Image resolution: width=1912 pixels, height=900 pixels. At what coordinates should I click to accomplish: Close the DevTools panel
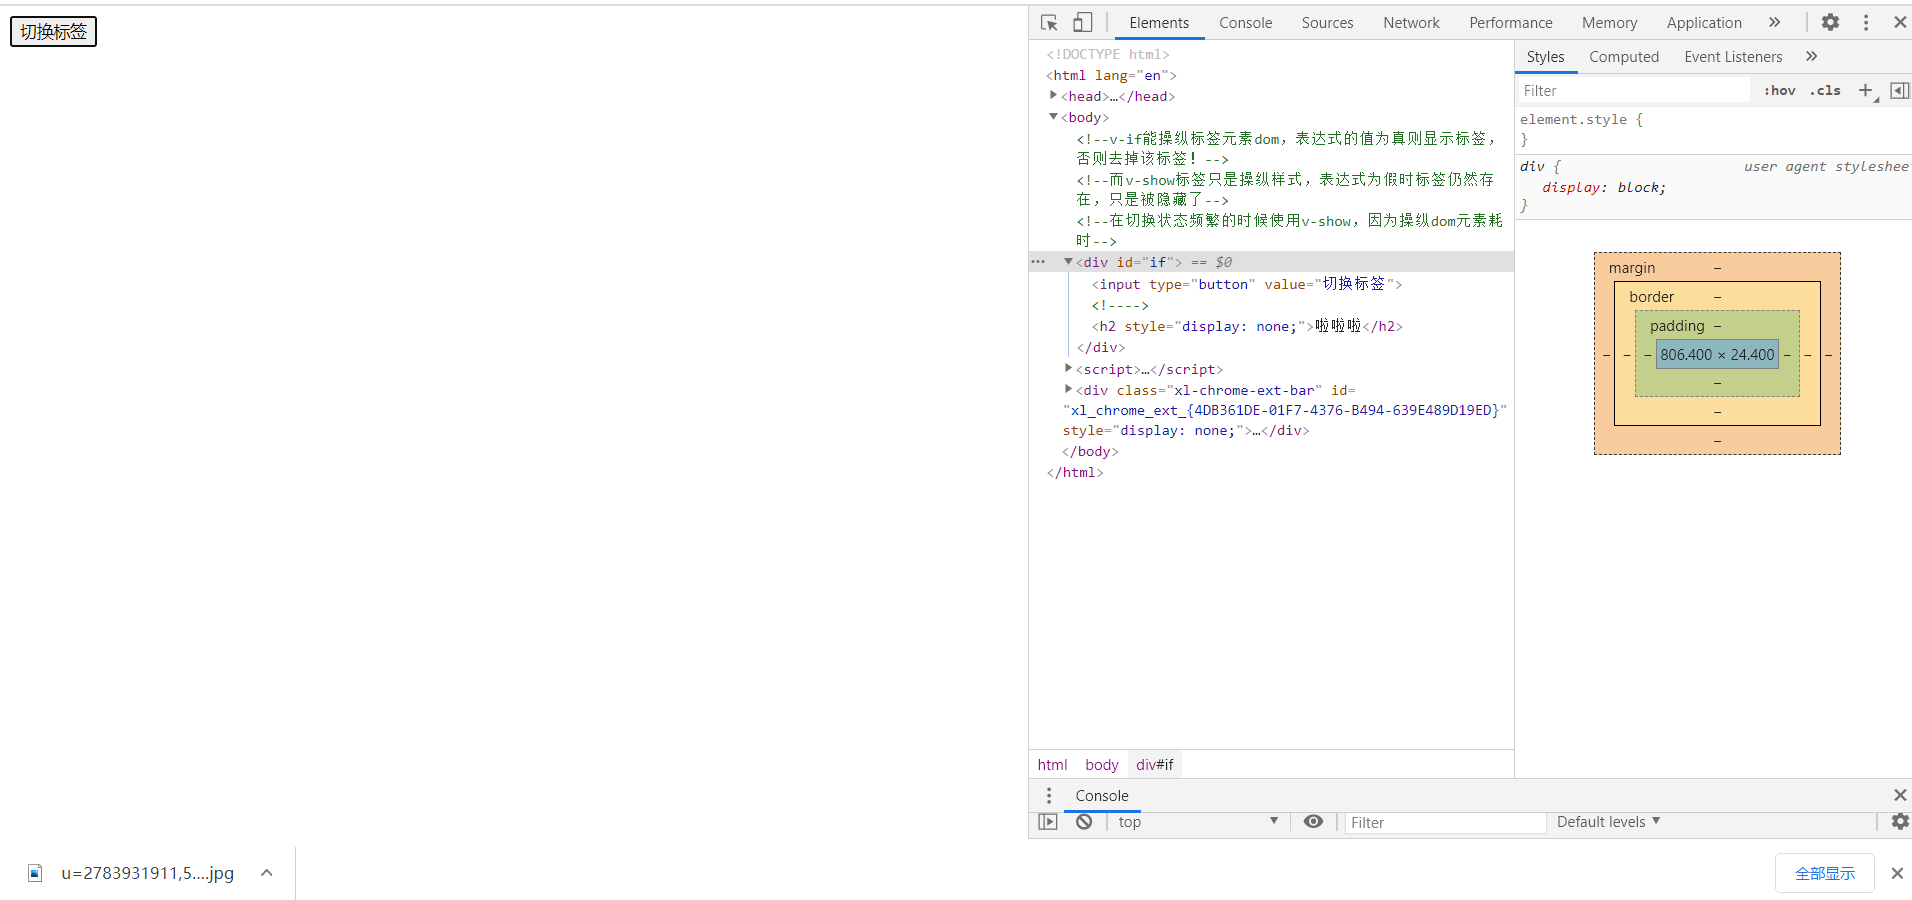(x=1900, y=22)
